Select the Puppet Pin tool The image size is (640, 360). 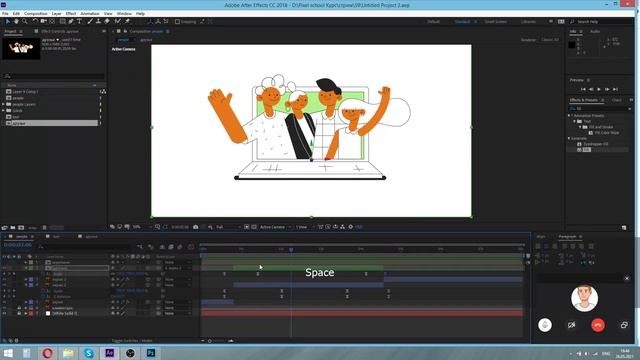click(127, 21)
